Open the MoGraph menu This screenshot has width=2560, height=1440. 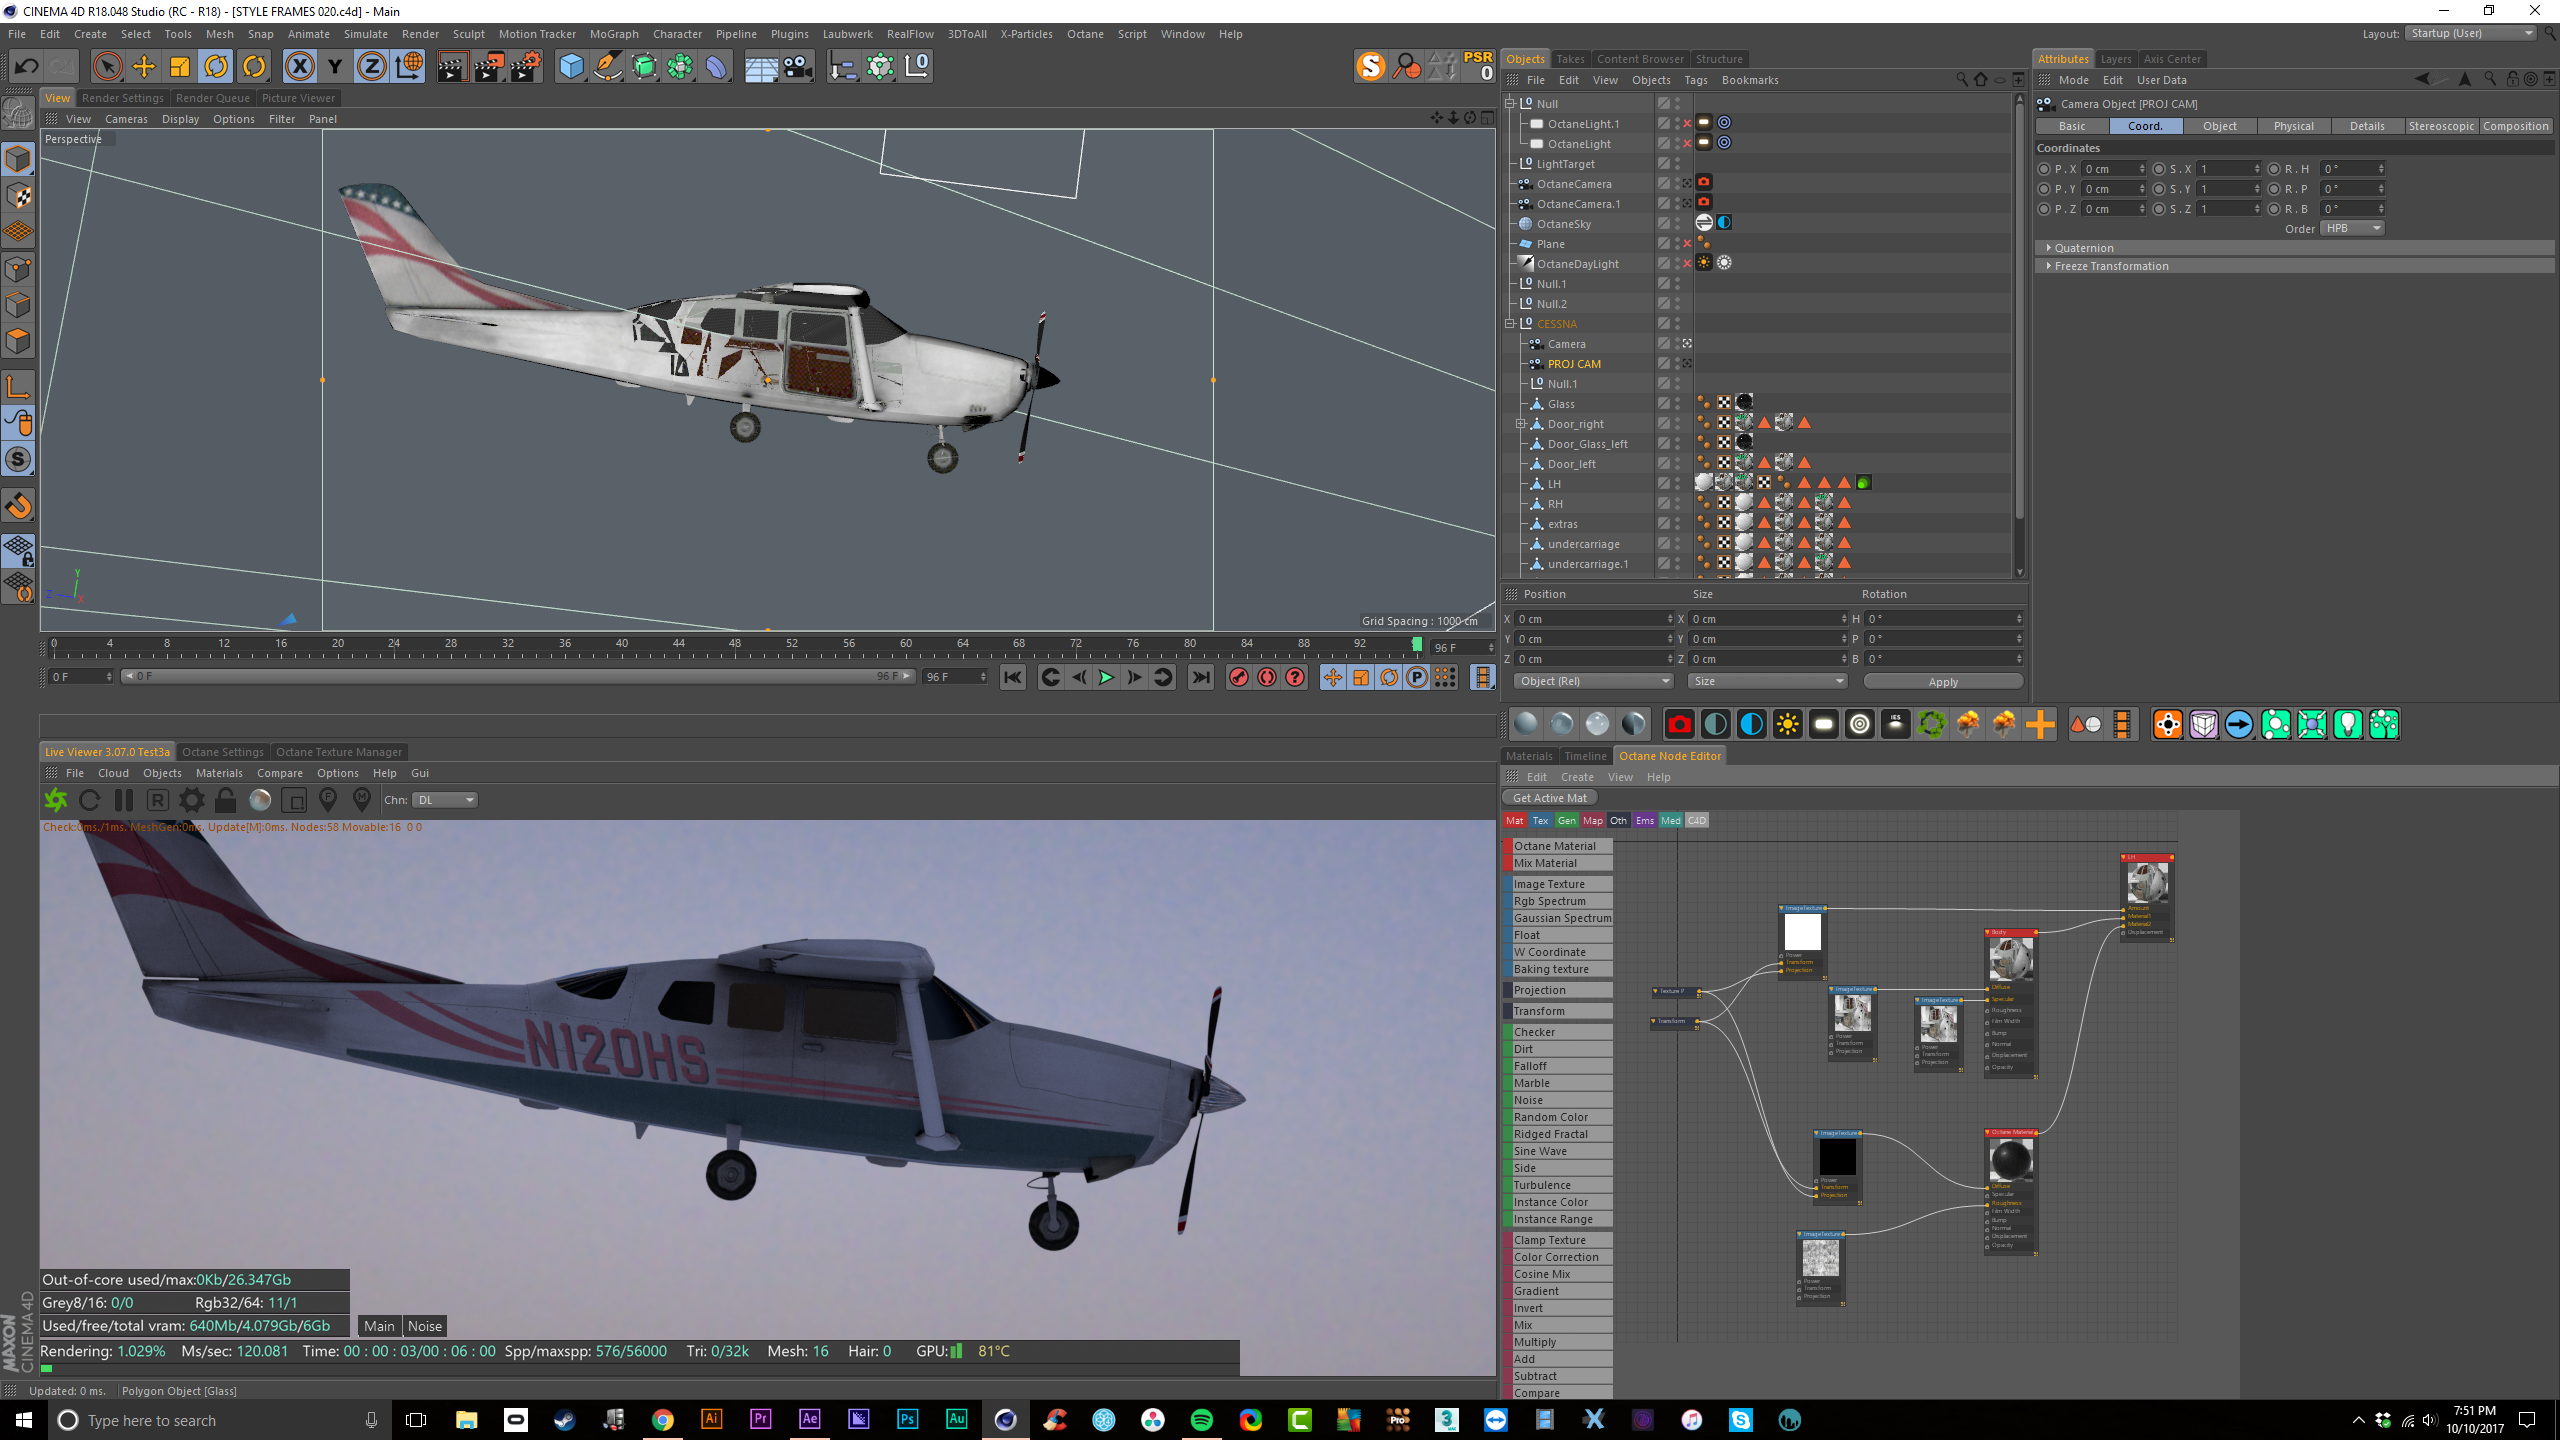pos(613,34)
